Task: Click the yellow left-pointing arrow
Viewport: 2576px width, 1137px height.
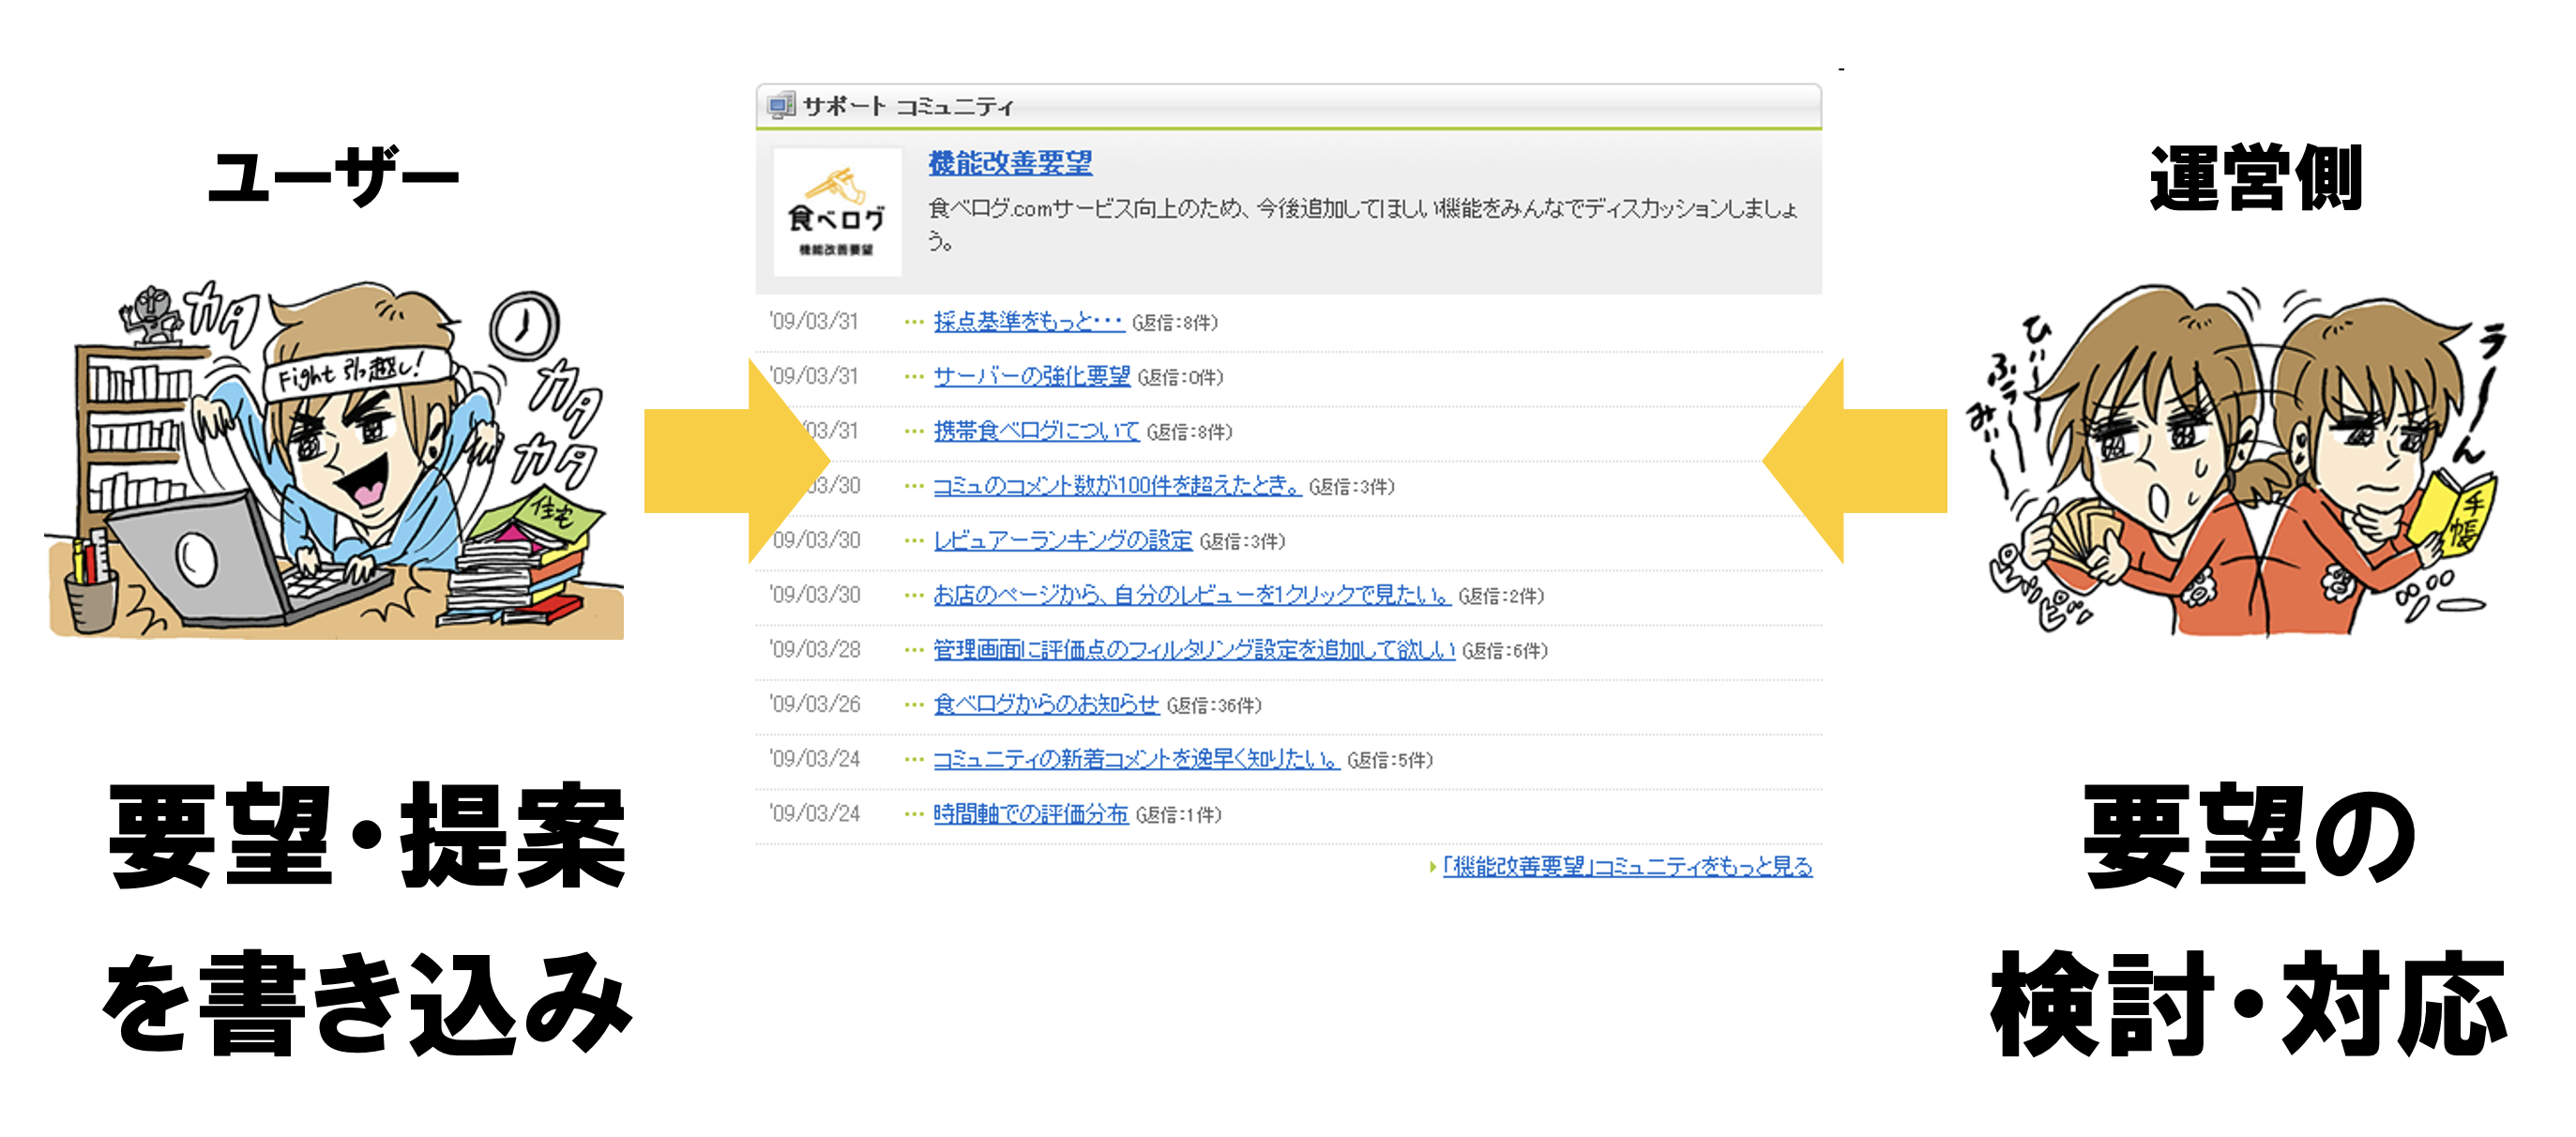Action: (x=1855, y=461)
